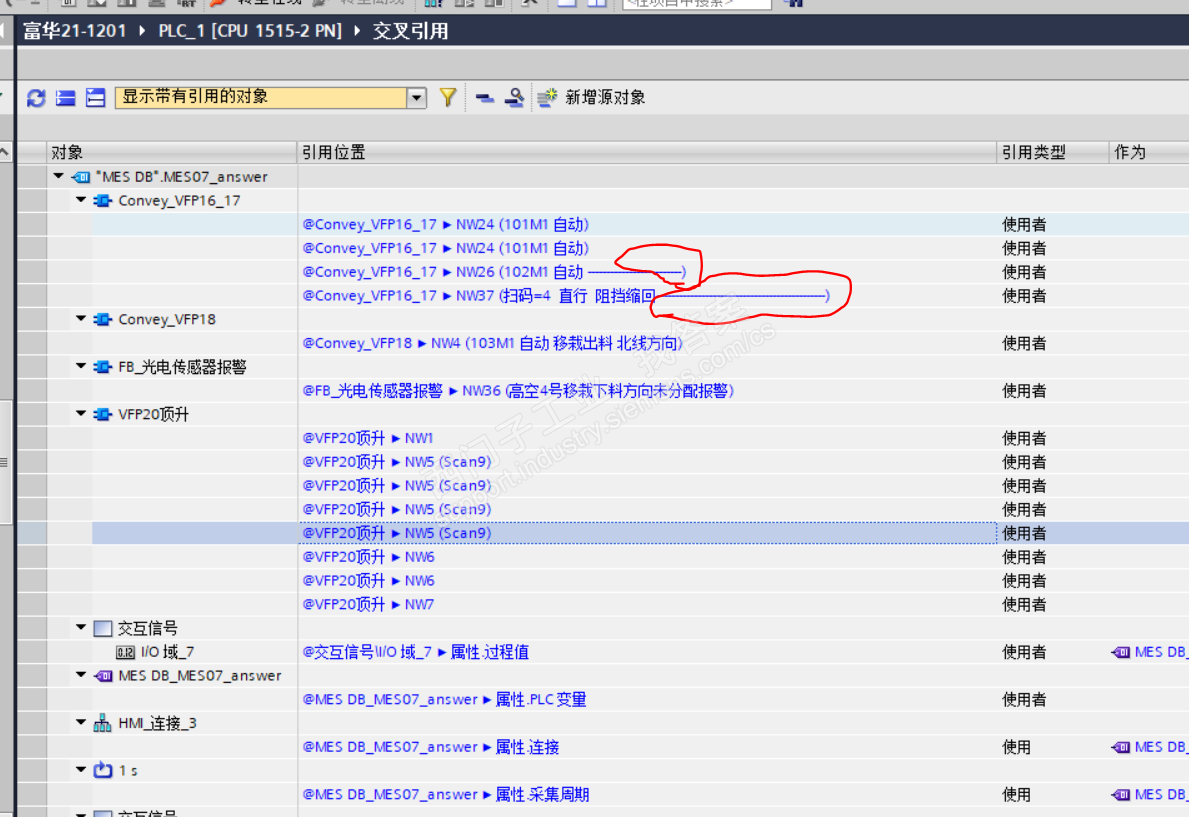
Task: Open the MES DB_MES07_answer 属性.连接 reference
Action: pos(431,747)
